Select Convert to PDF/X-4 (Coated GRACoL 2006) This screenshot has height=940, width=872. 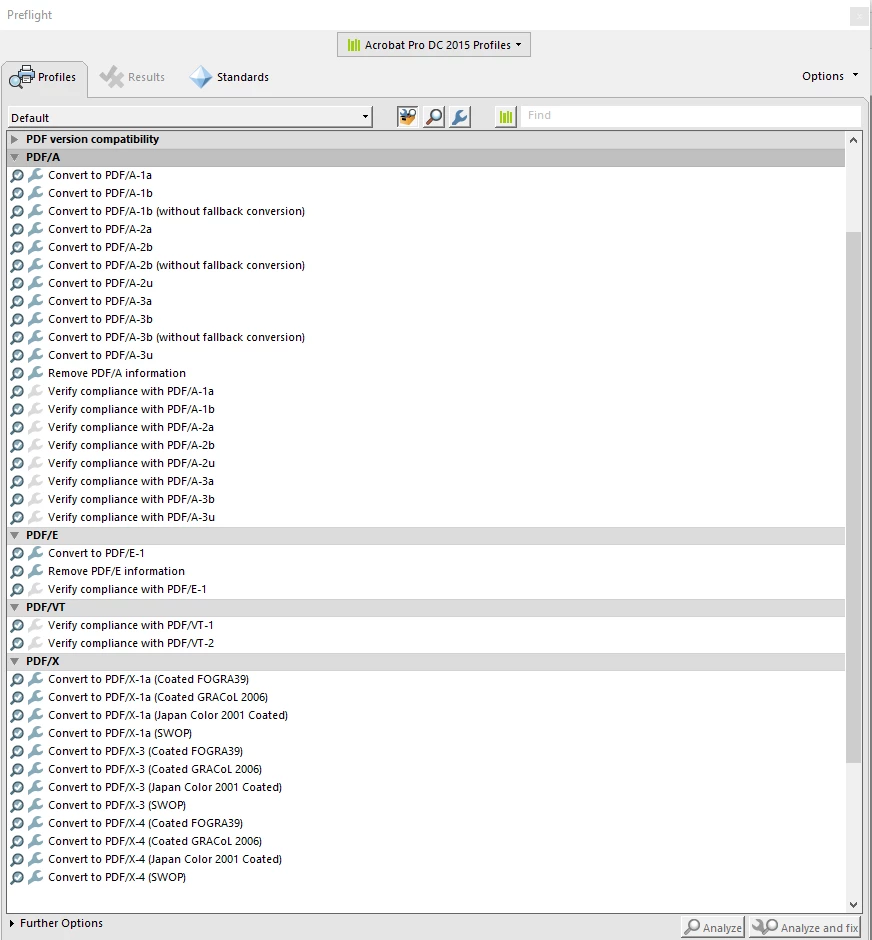click(x=155, y=840)
